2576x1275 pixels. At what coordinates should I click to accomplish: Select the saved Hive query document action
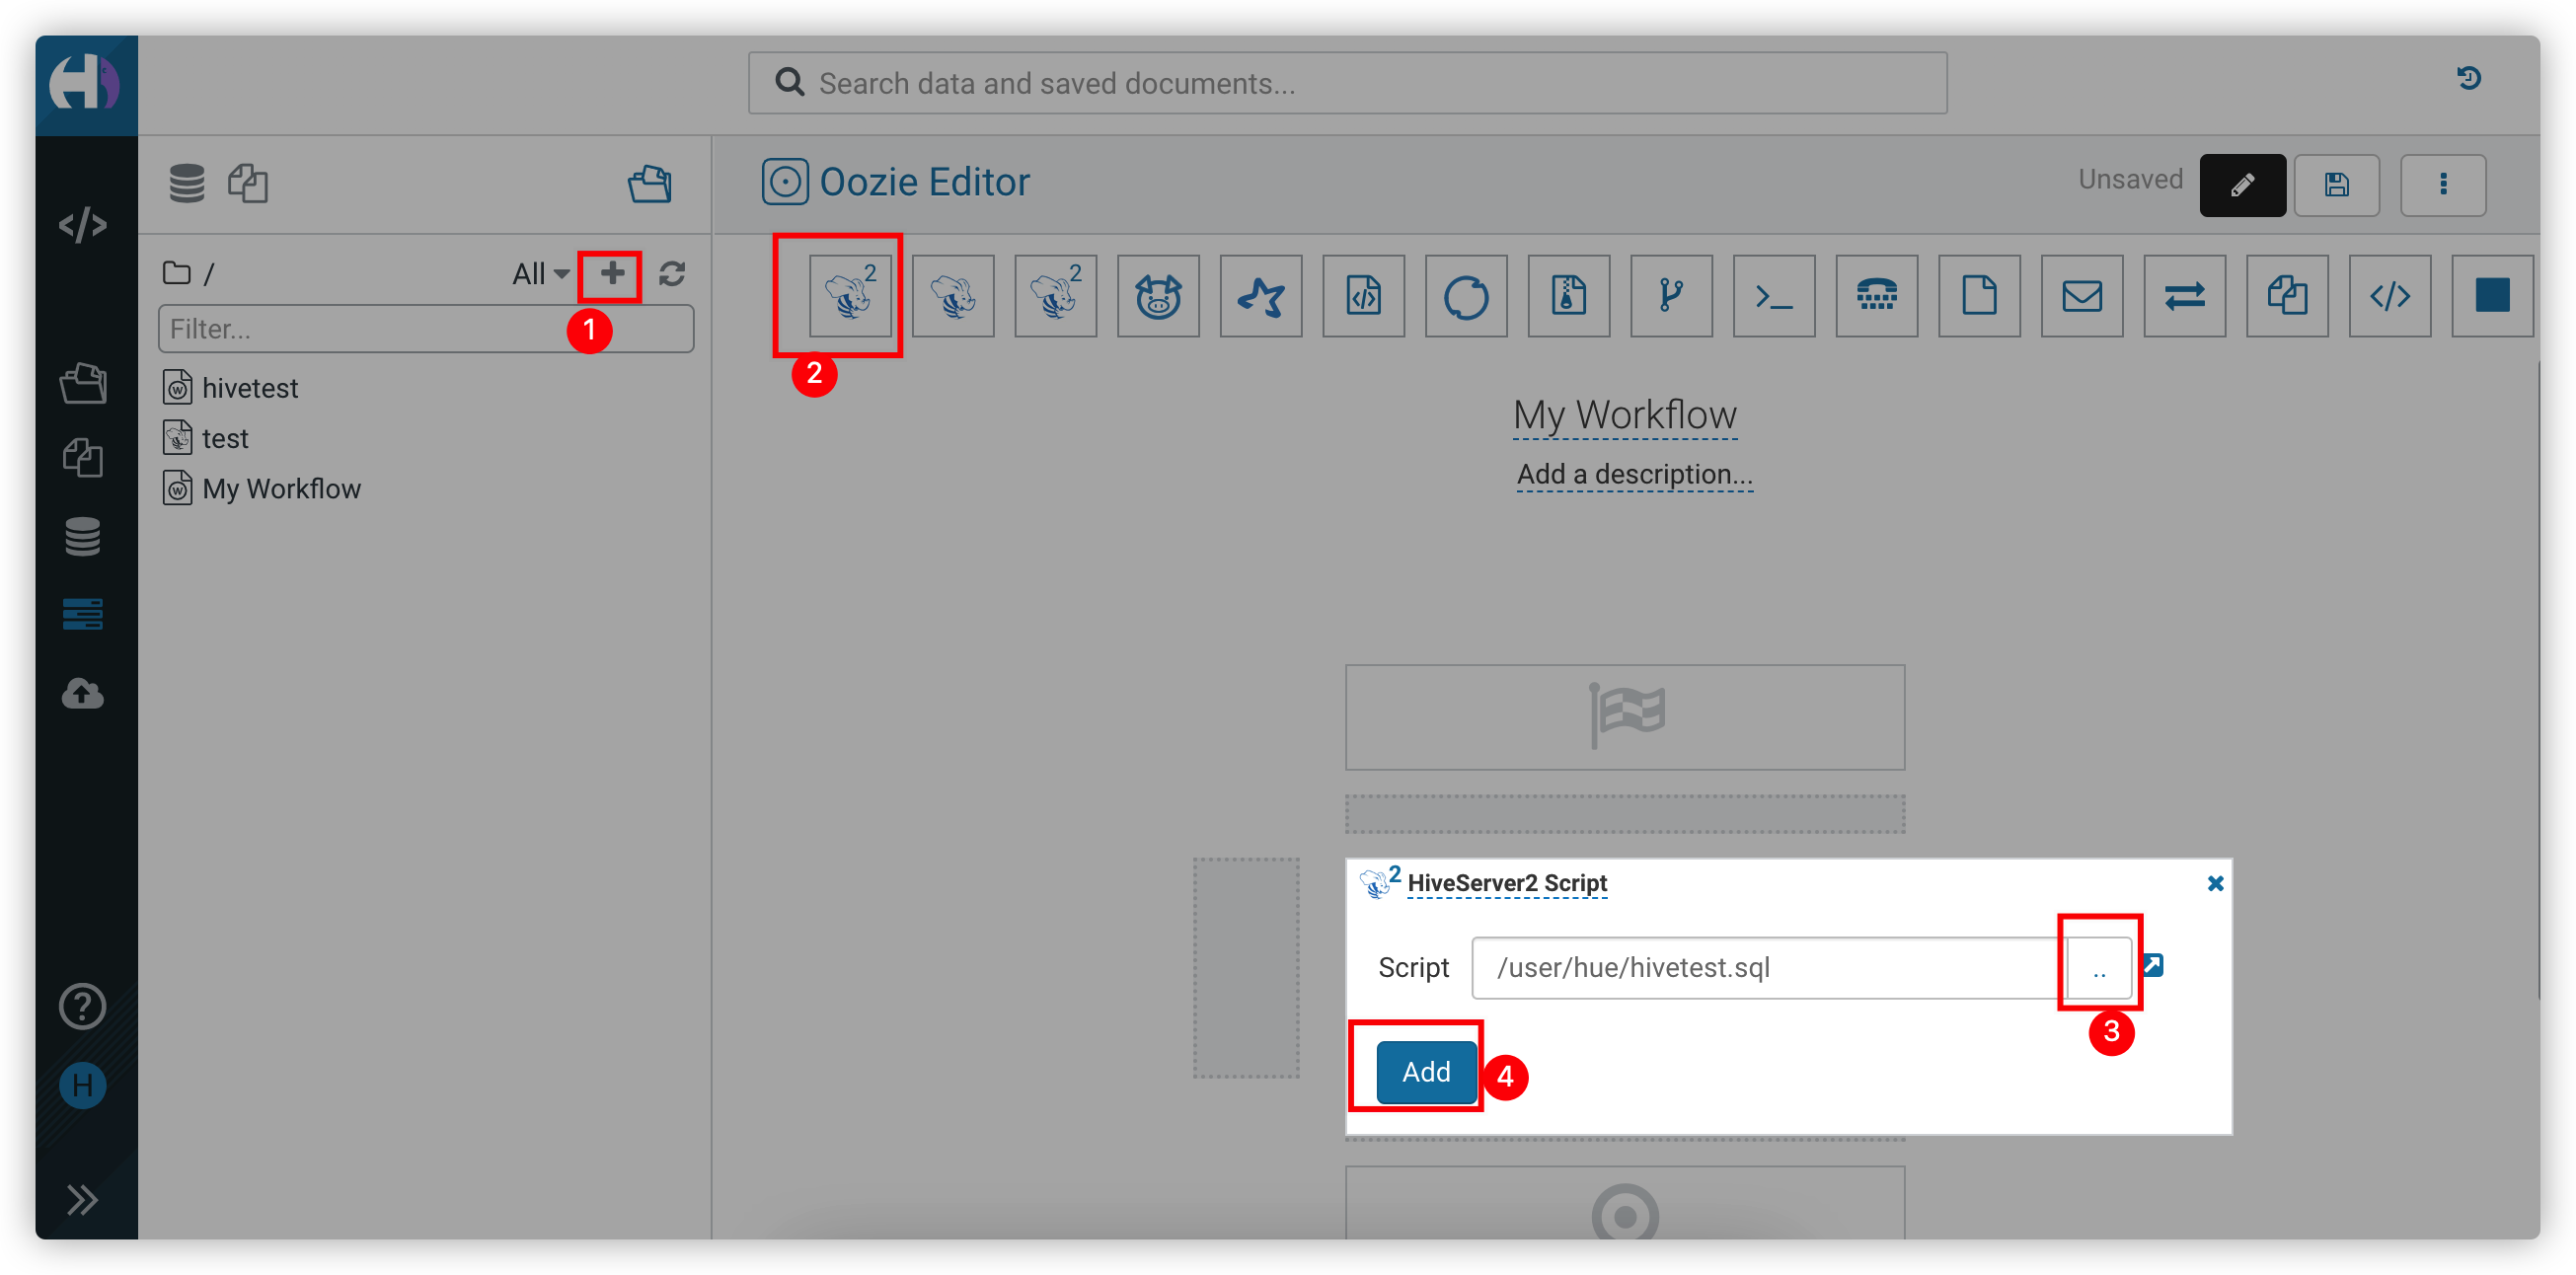1056,296
